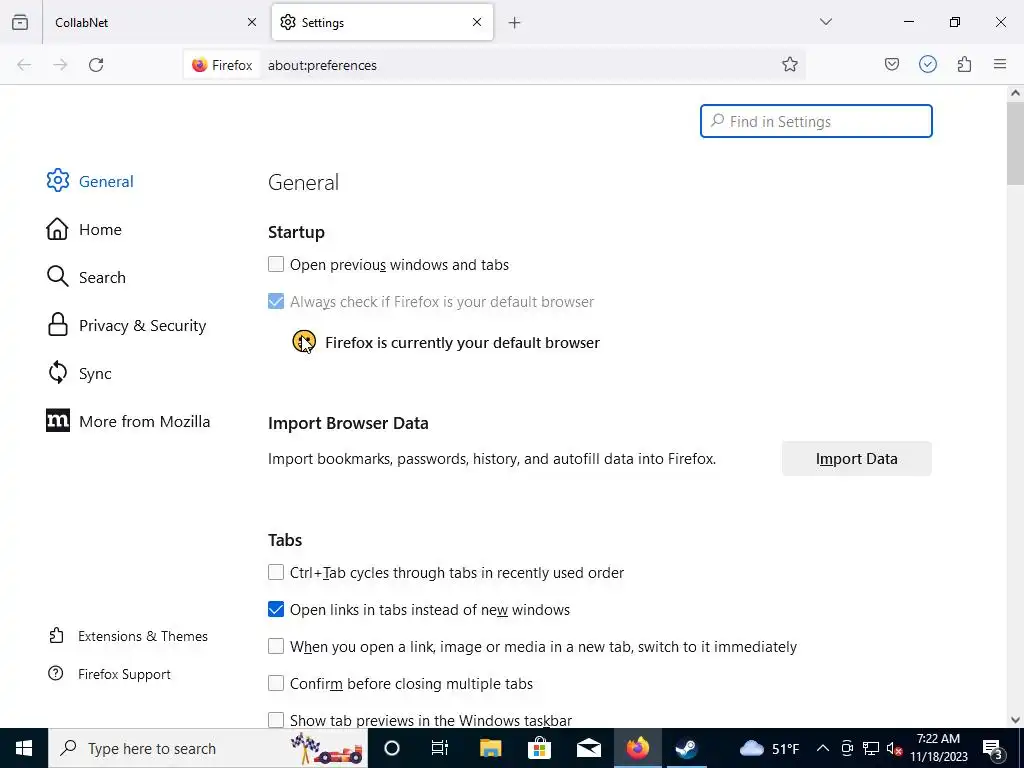Close the Settings tab
The width and height of the screenshot is (1024, 768).
pyautogui.click(x=477, y=22)
